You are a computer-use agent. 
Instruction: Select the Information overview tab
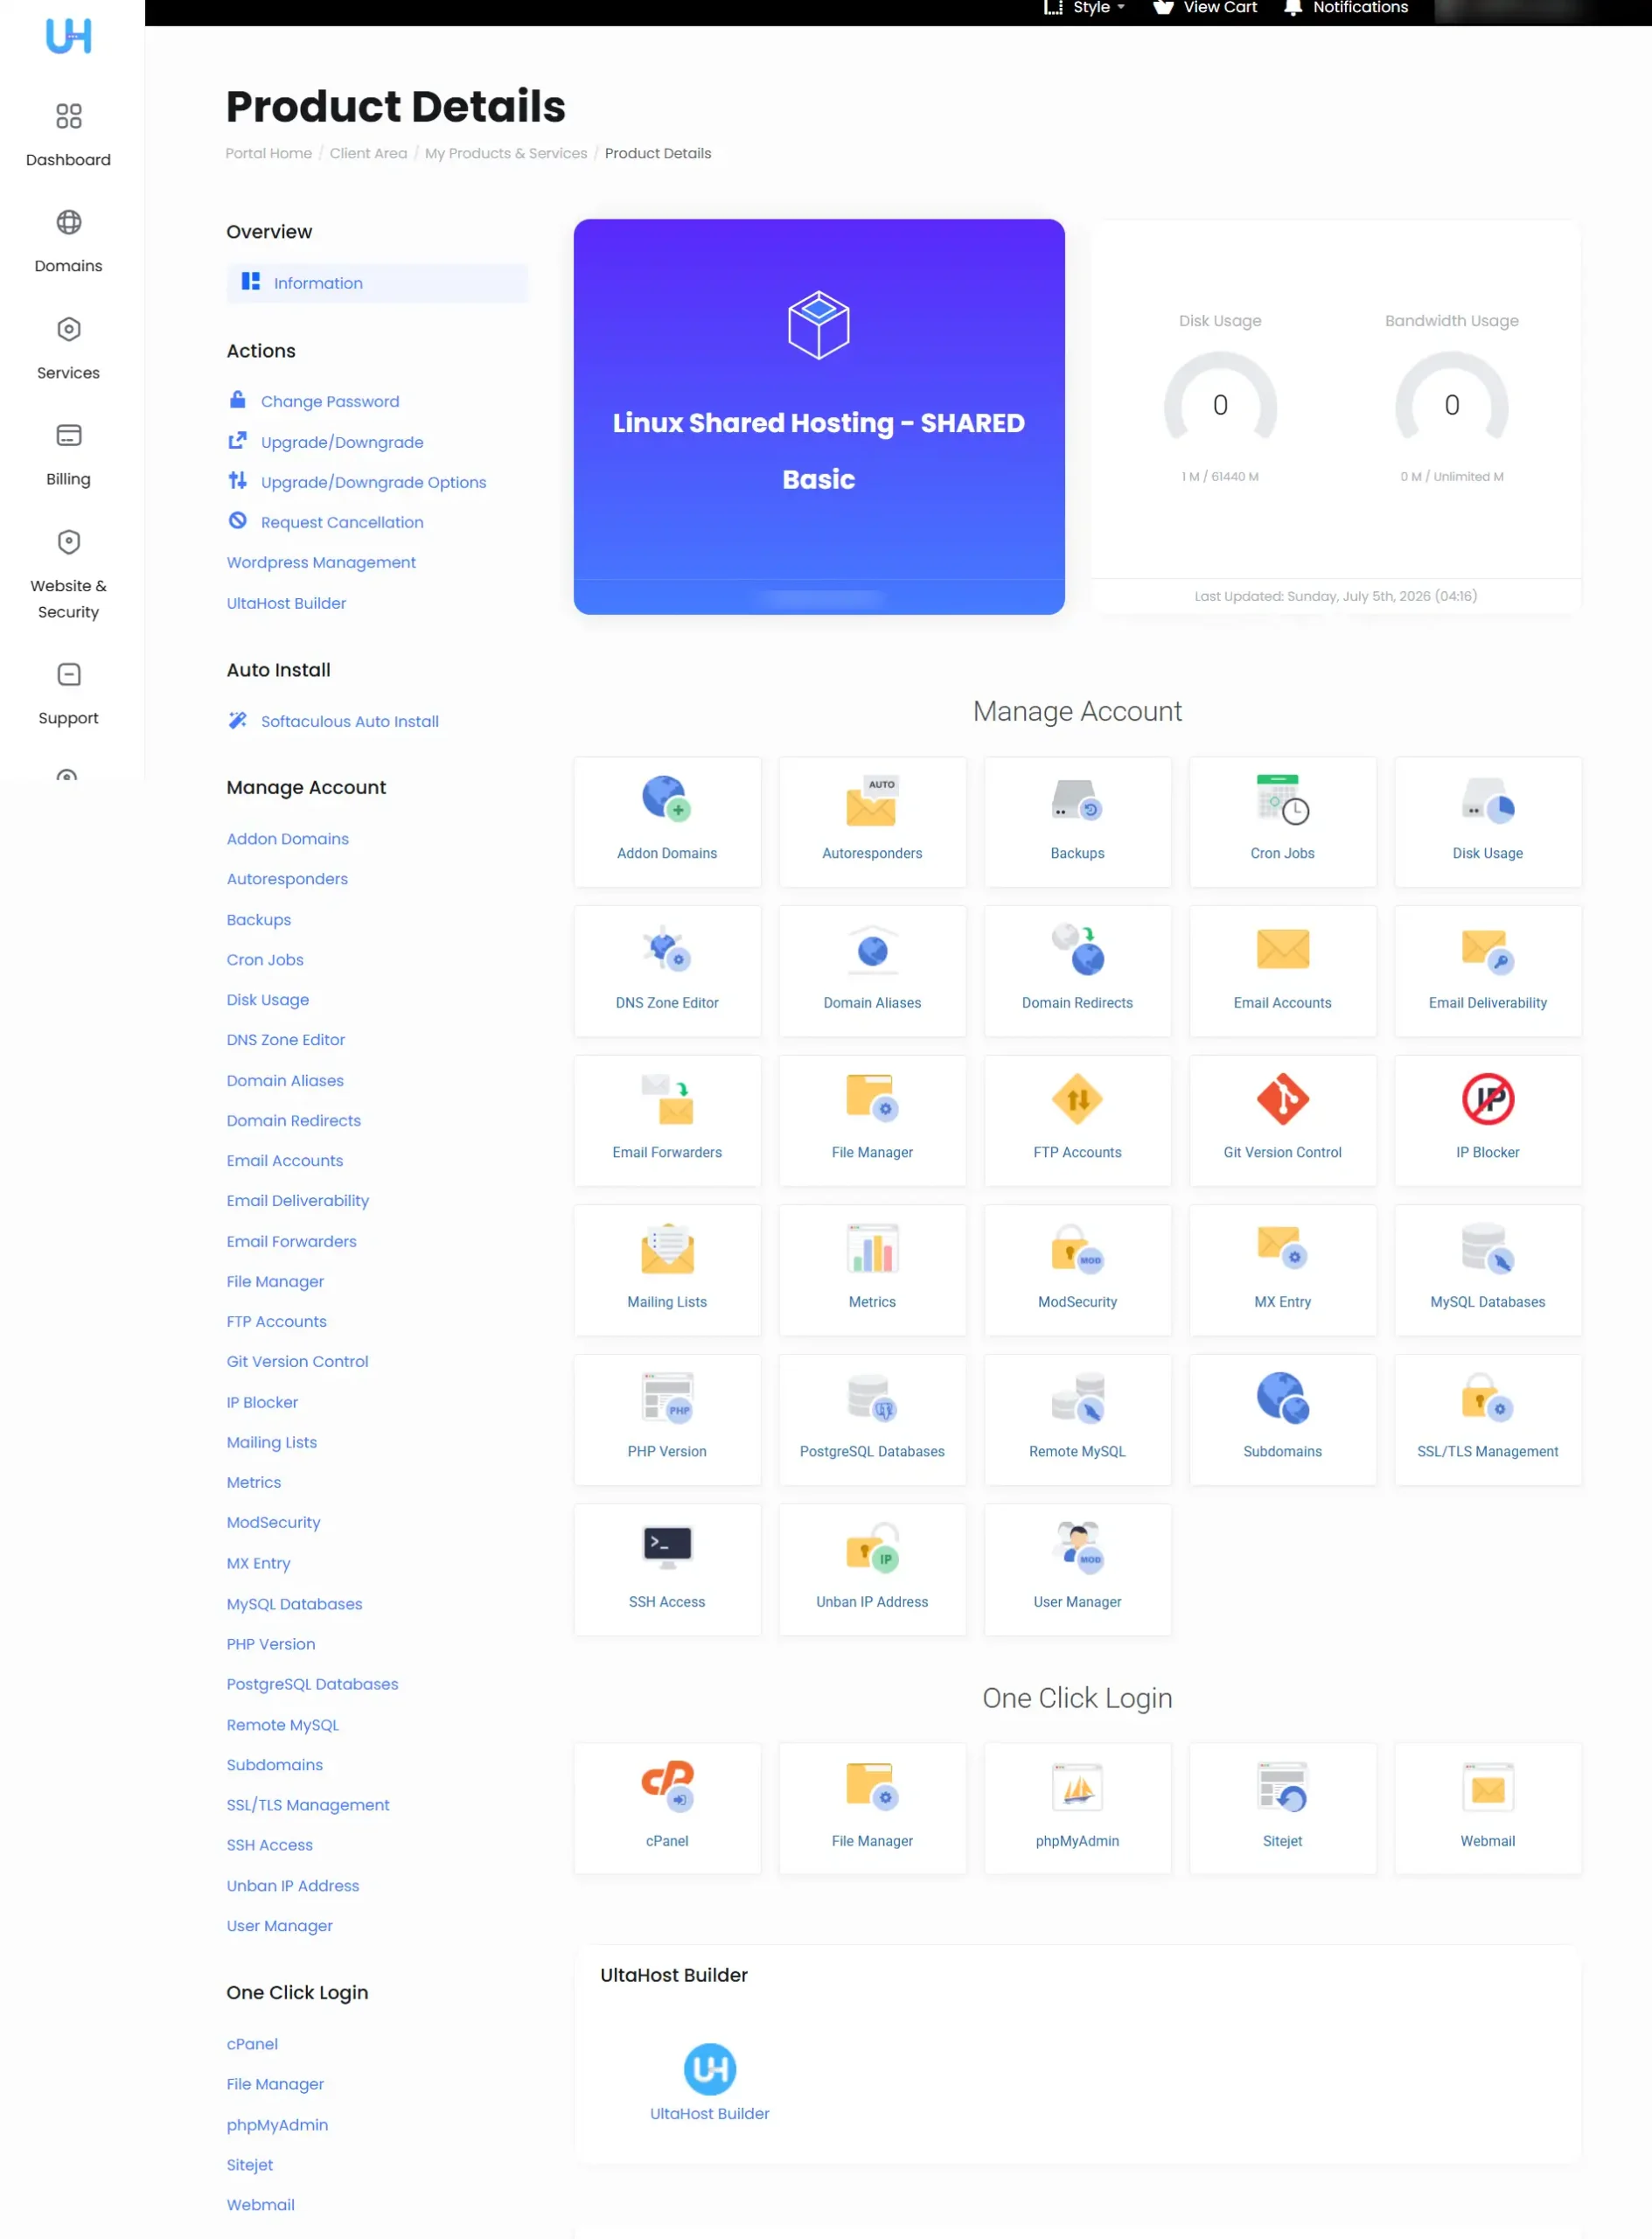(x=377, y=283)
